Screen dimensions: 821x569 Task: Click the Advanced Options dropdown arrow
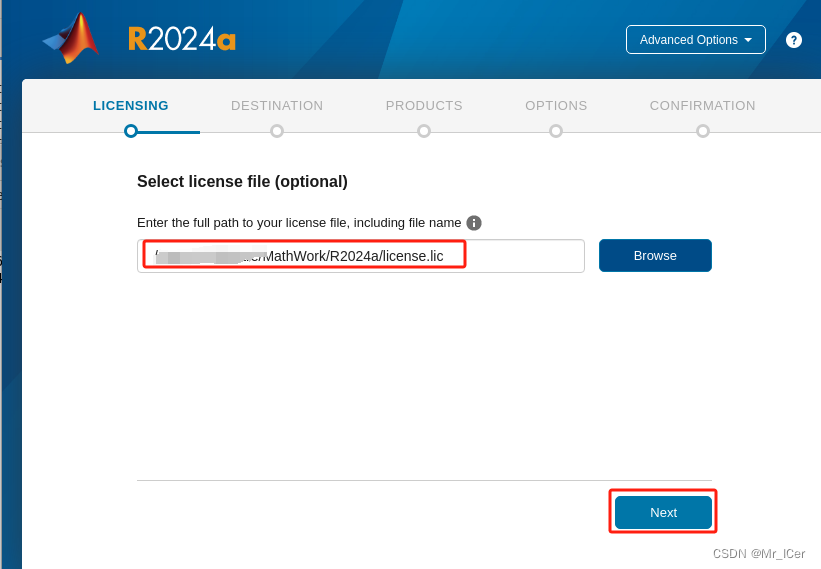click(x=748, y=40)
